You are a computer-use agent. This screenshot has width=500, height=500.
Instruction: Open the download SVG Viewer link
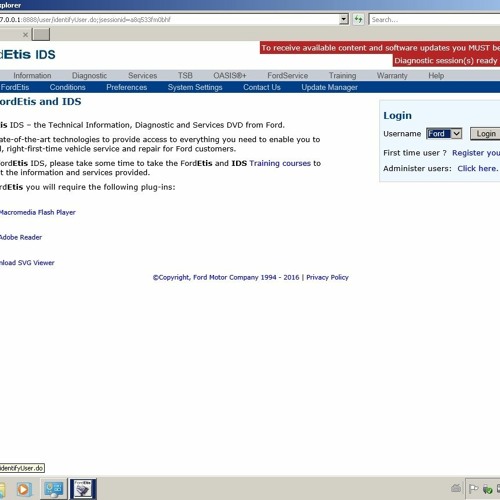[27, 263]
